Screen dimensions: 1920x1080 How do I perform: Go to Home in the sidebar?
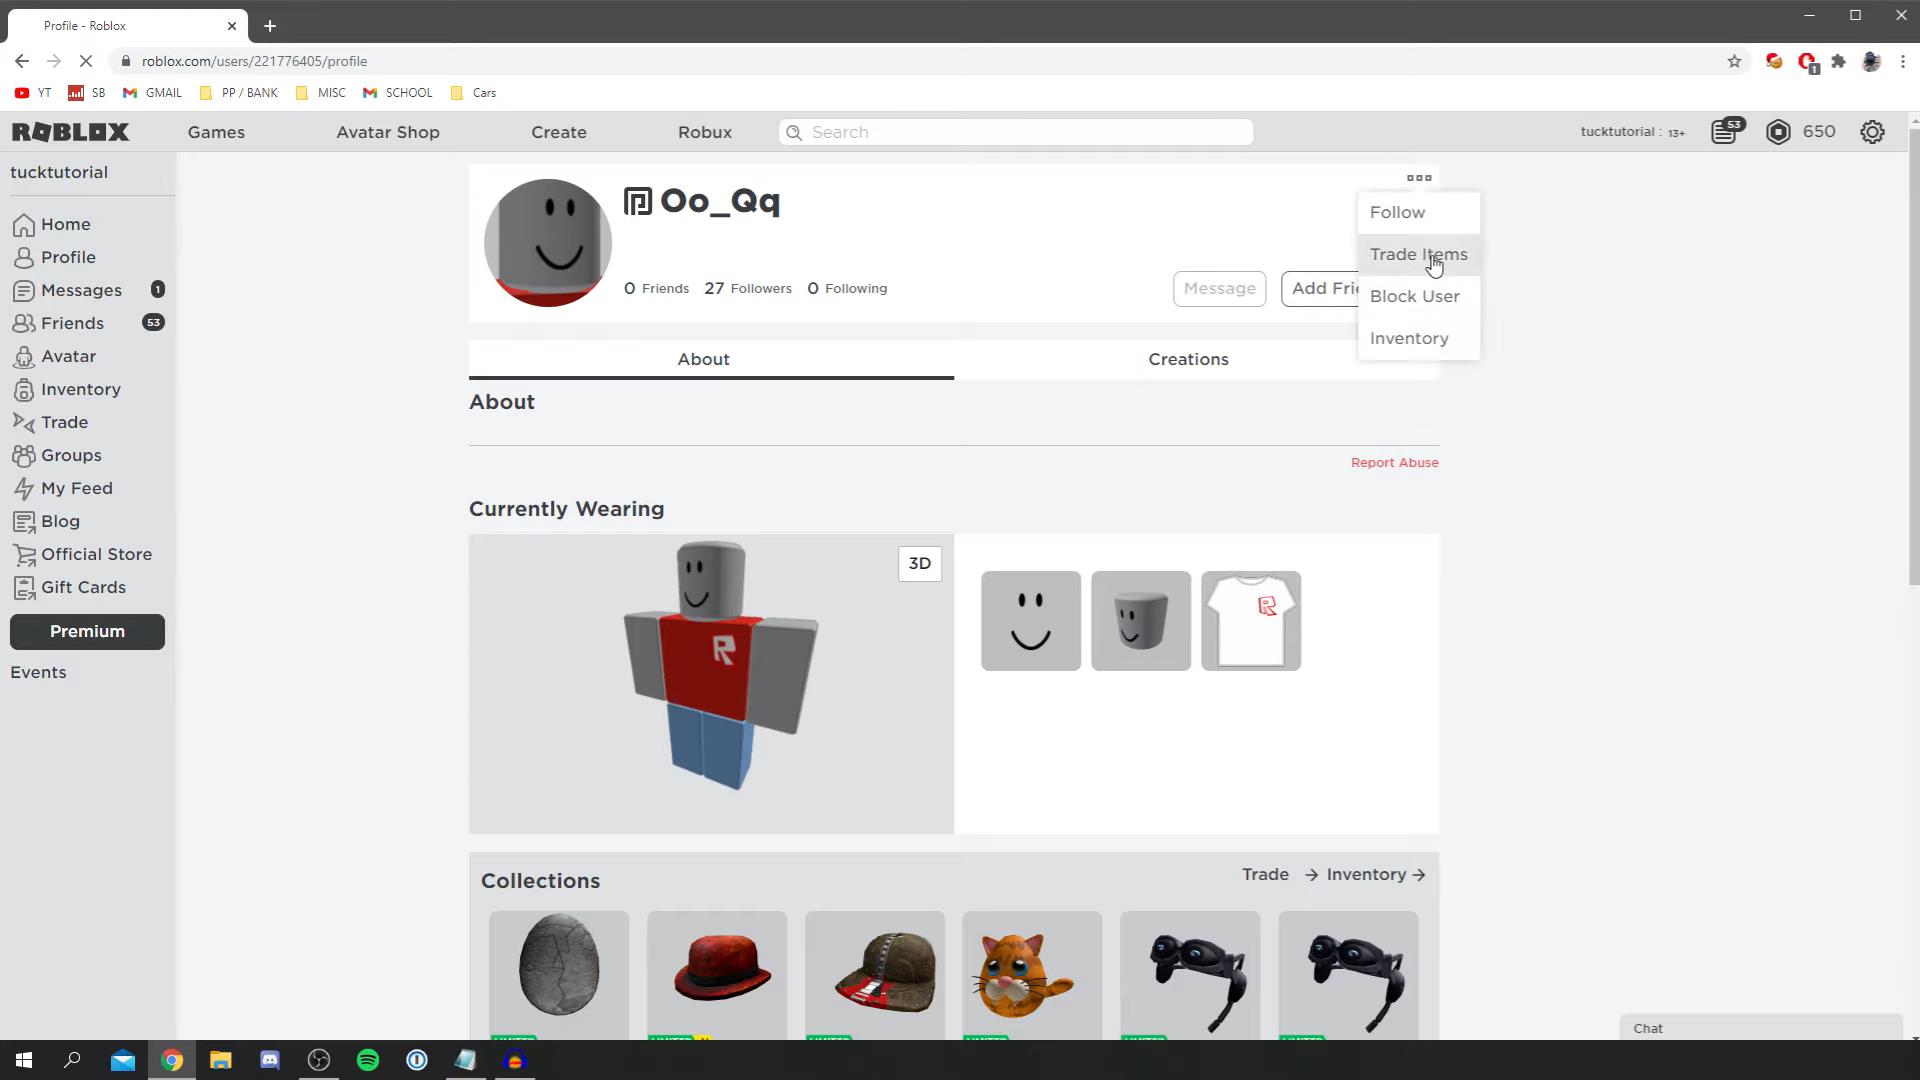point(52,225)
